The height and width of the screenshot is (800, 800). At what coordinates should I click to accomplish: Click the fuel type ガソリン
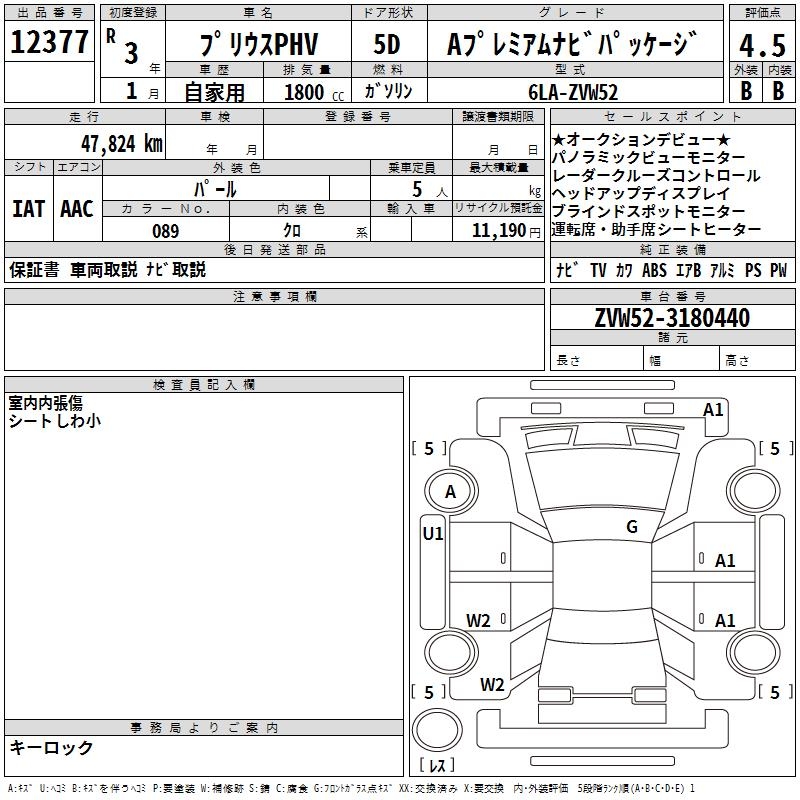(388, 91)
